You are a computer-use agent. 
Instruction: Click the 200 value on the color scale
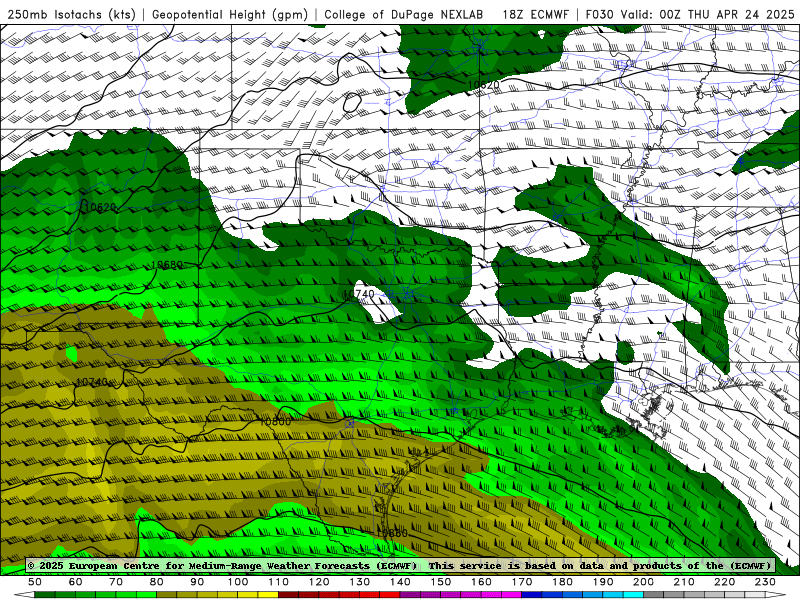pos(643,582)
